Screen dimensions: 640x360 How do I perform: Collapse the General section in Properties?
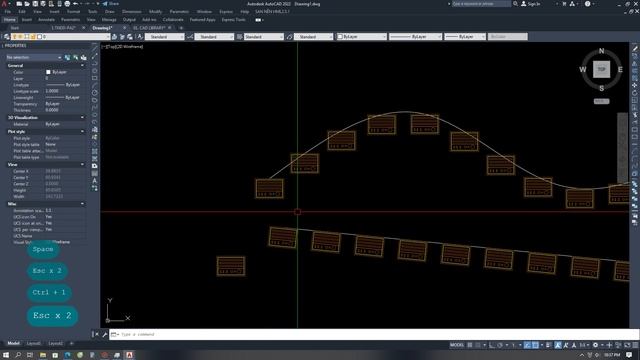(82, 65)
